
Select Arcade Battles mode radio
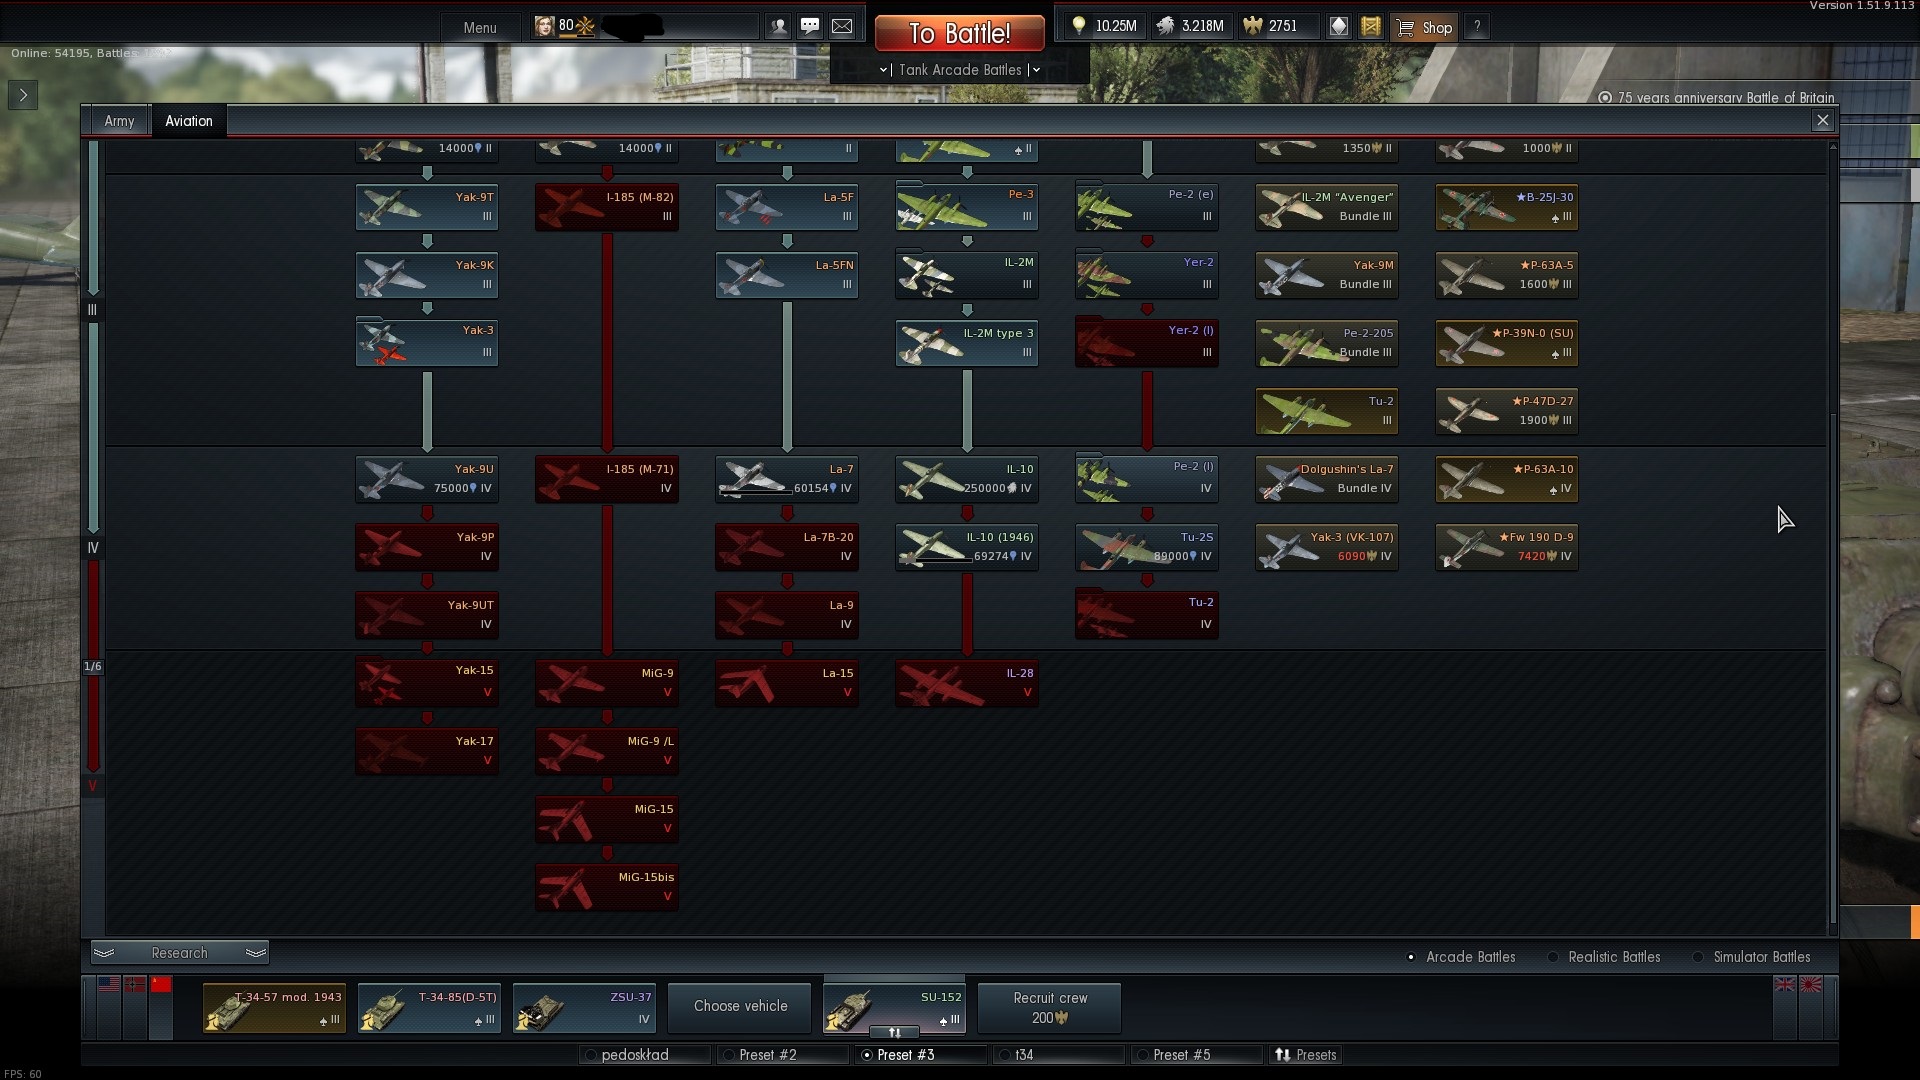click(1411, 957)
